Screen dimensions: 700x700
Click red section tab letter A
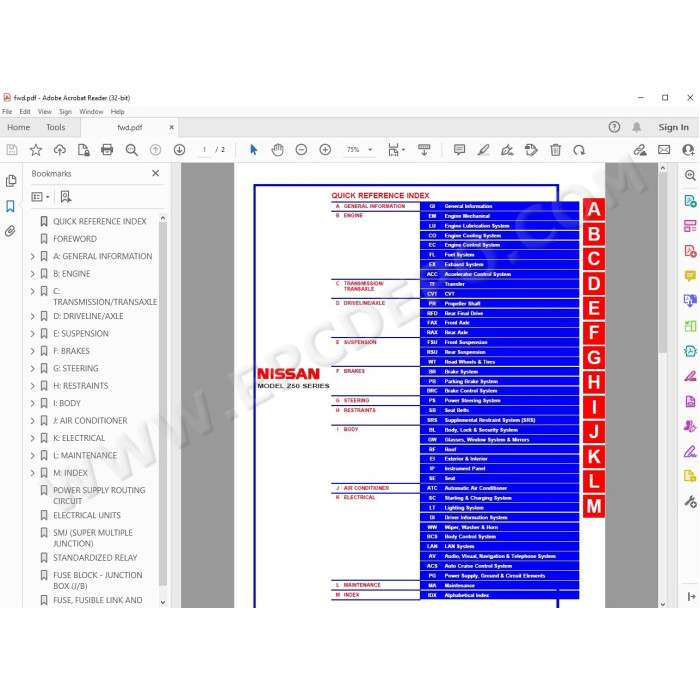(594, 209)
